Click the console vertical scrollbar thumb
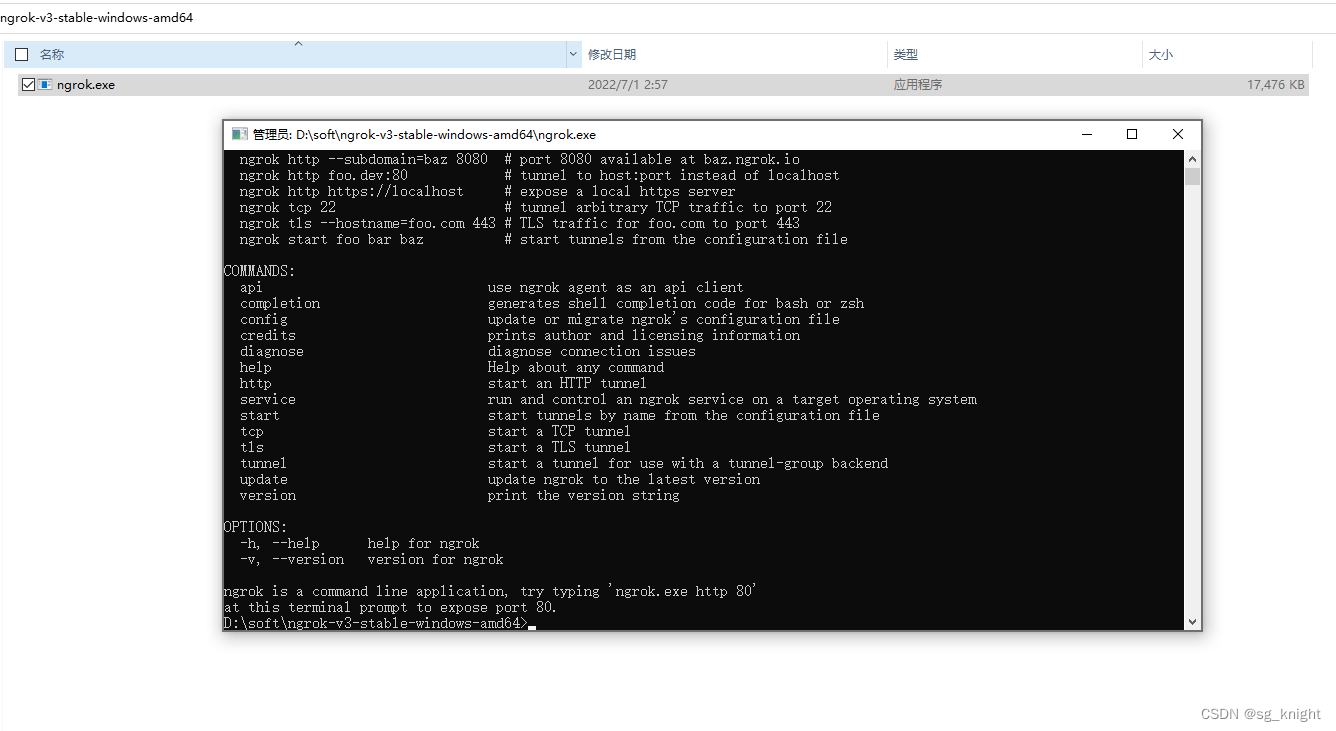This screenshot has width=1336, height=731. point(1192,177)
